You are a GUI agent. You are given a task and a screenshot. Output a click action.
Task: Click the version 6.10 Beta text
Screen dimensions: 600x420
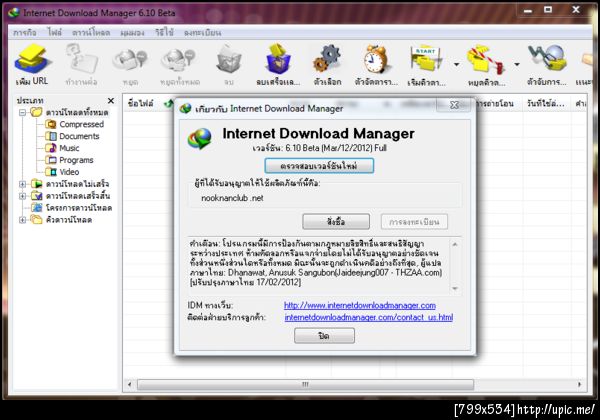tap(320, 148)
